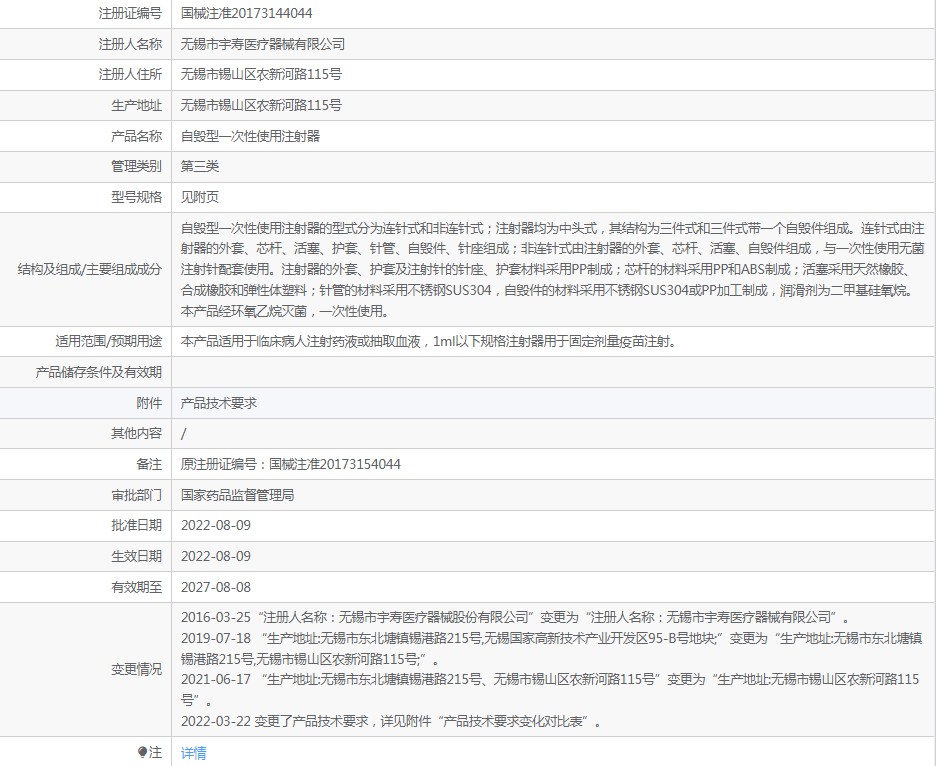939x766 pixels.
Task: Open the 详情 details link
Action: tap(193, 753)
